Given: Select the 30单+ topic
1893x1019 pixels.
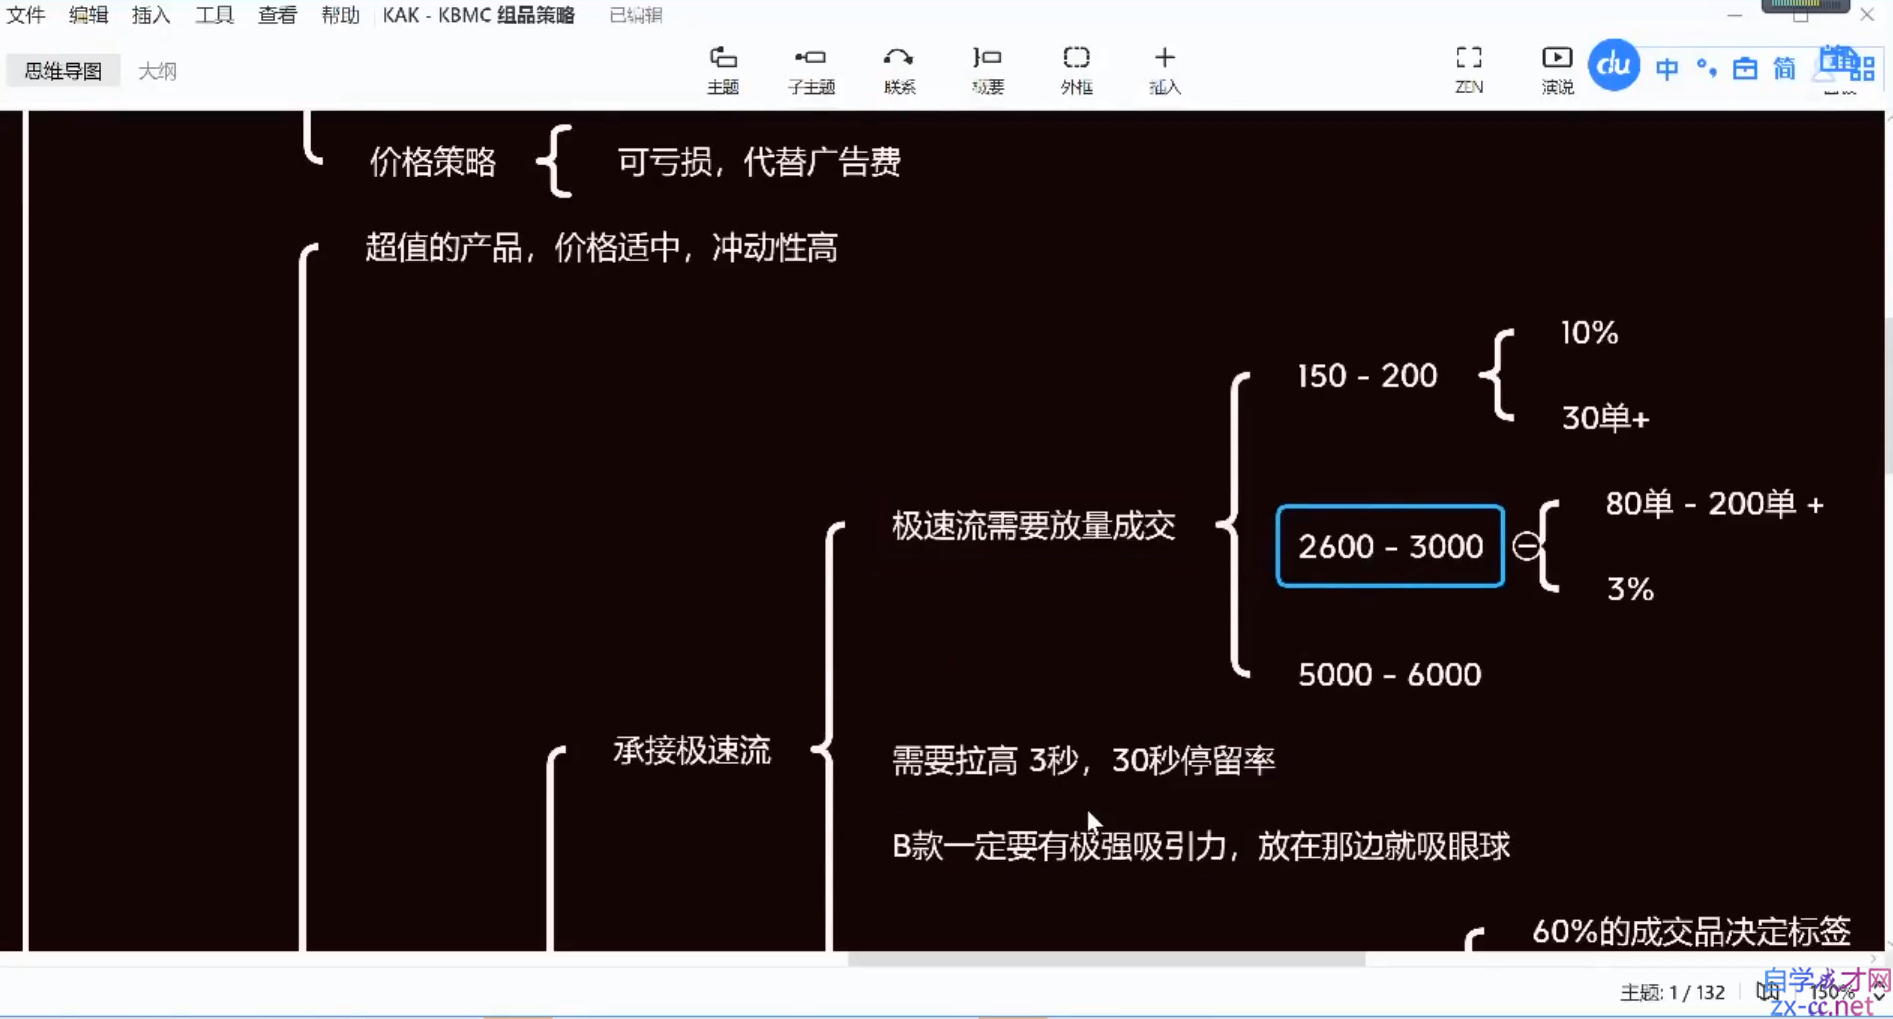Looking at the screenshot, I should tap(1605, 417).
